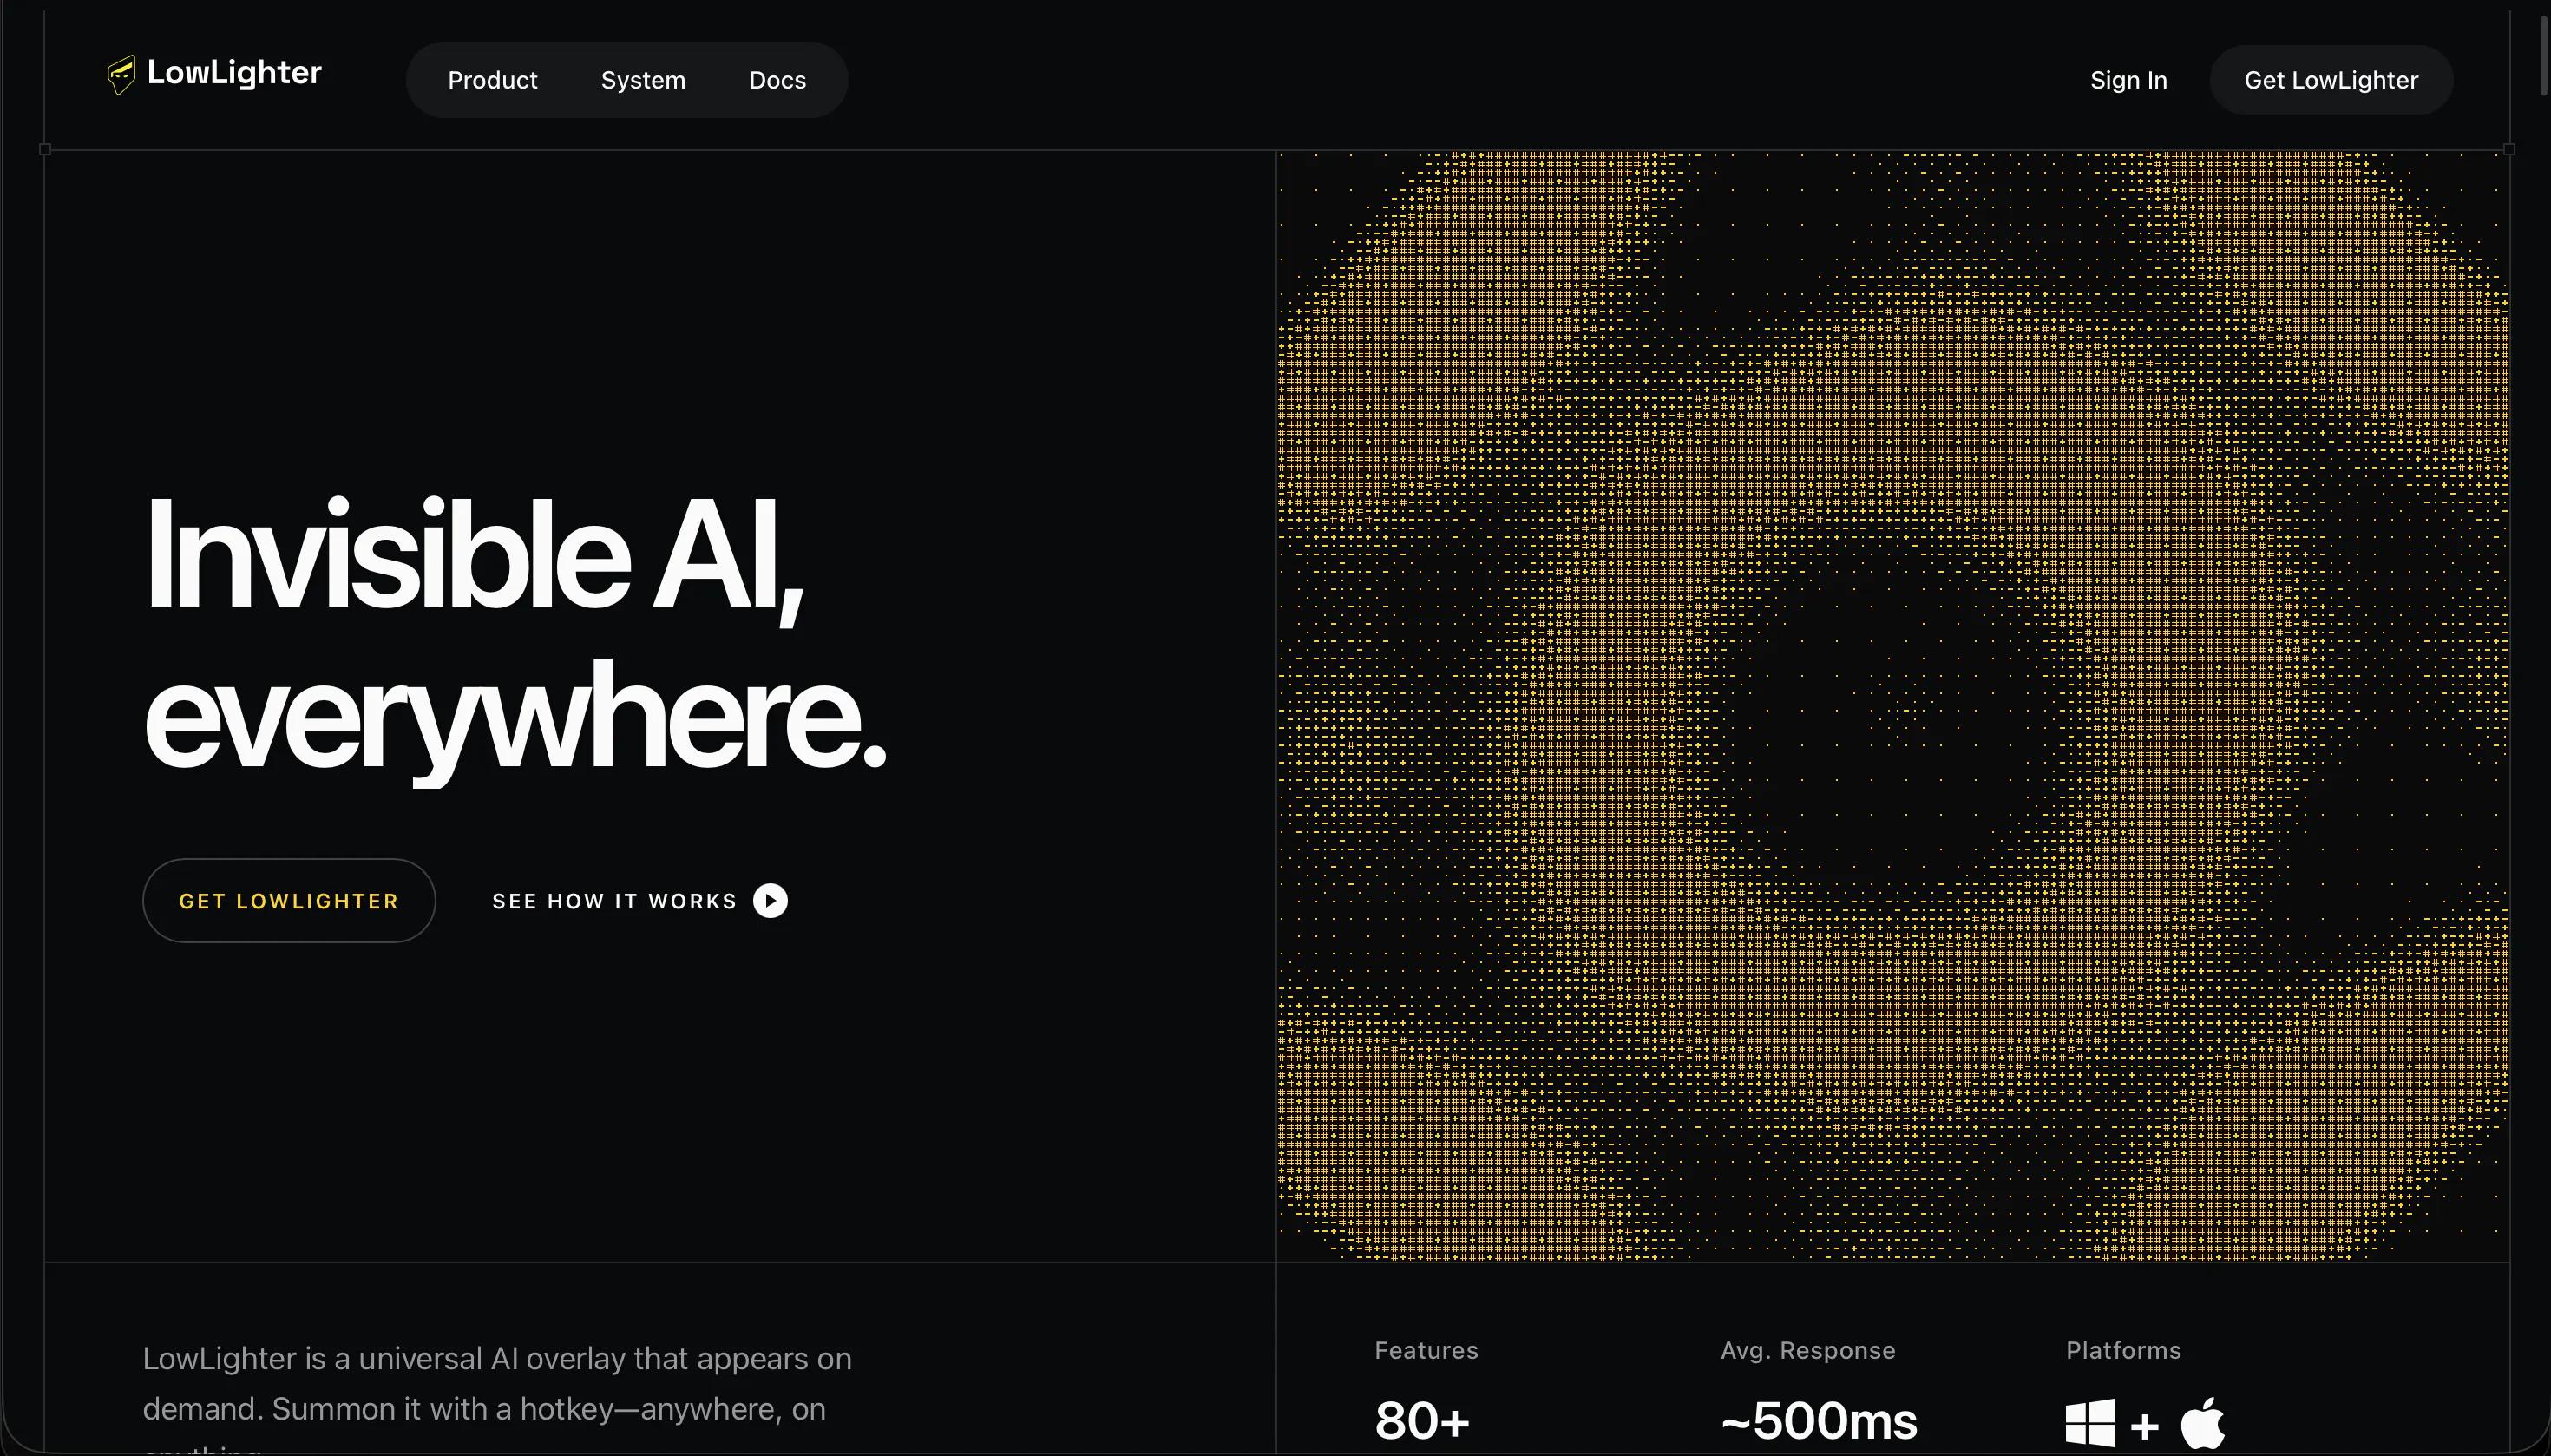The height and width of the screenshot is (1456, 2551).
Task: Click the play circle icon
Action: point(770,901)
